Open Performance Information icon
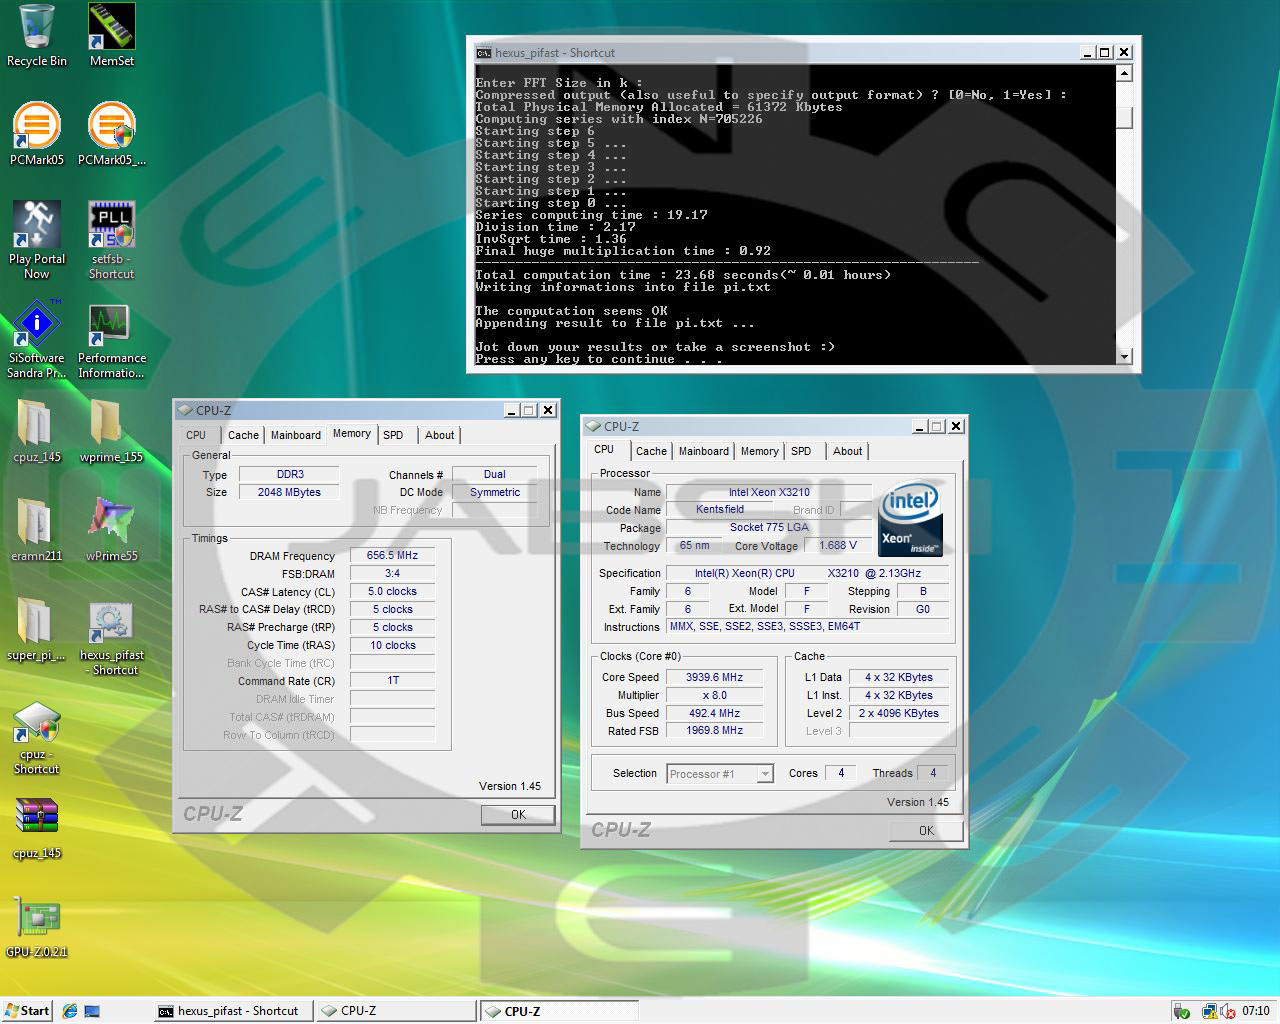Viewport: 1280px width, 1024px height. (x=111, y=339)
